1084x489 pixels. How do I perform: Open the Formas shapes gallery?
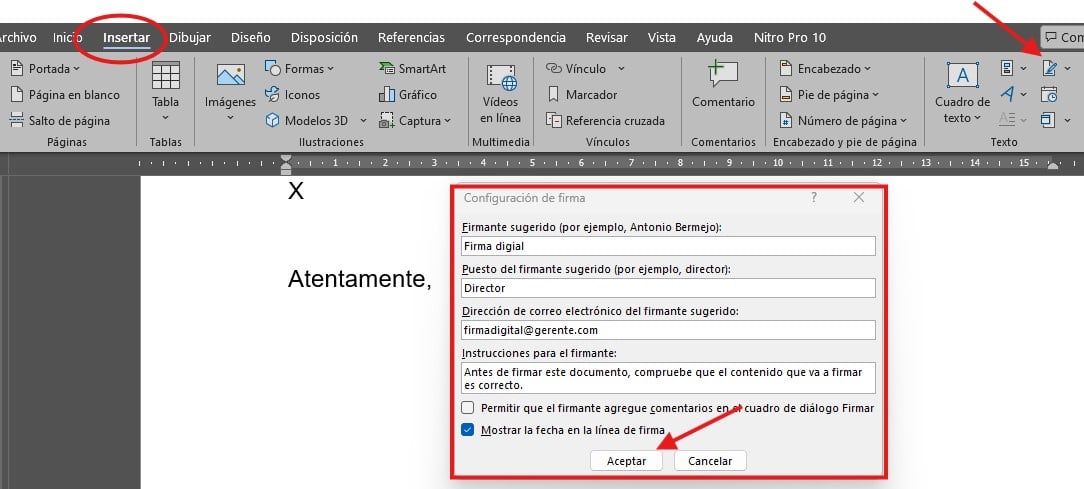[x=299, y=68]
